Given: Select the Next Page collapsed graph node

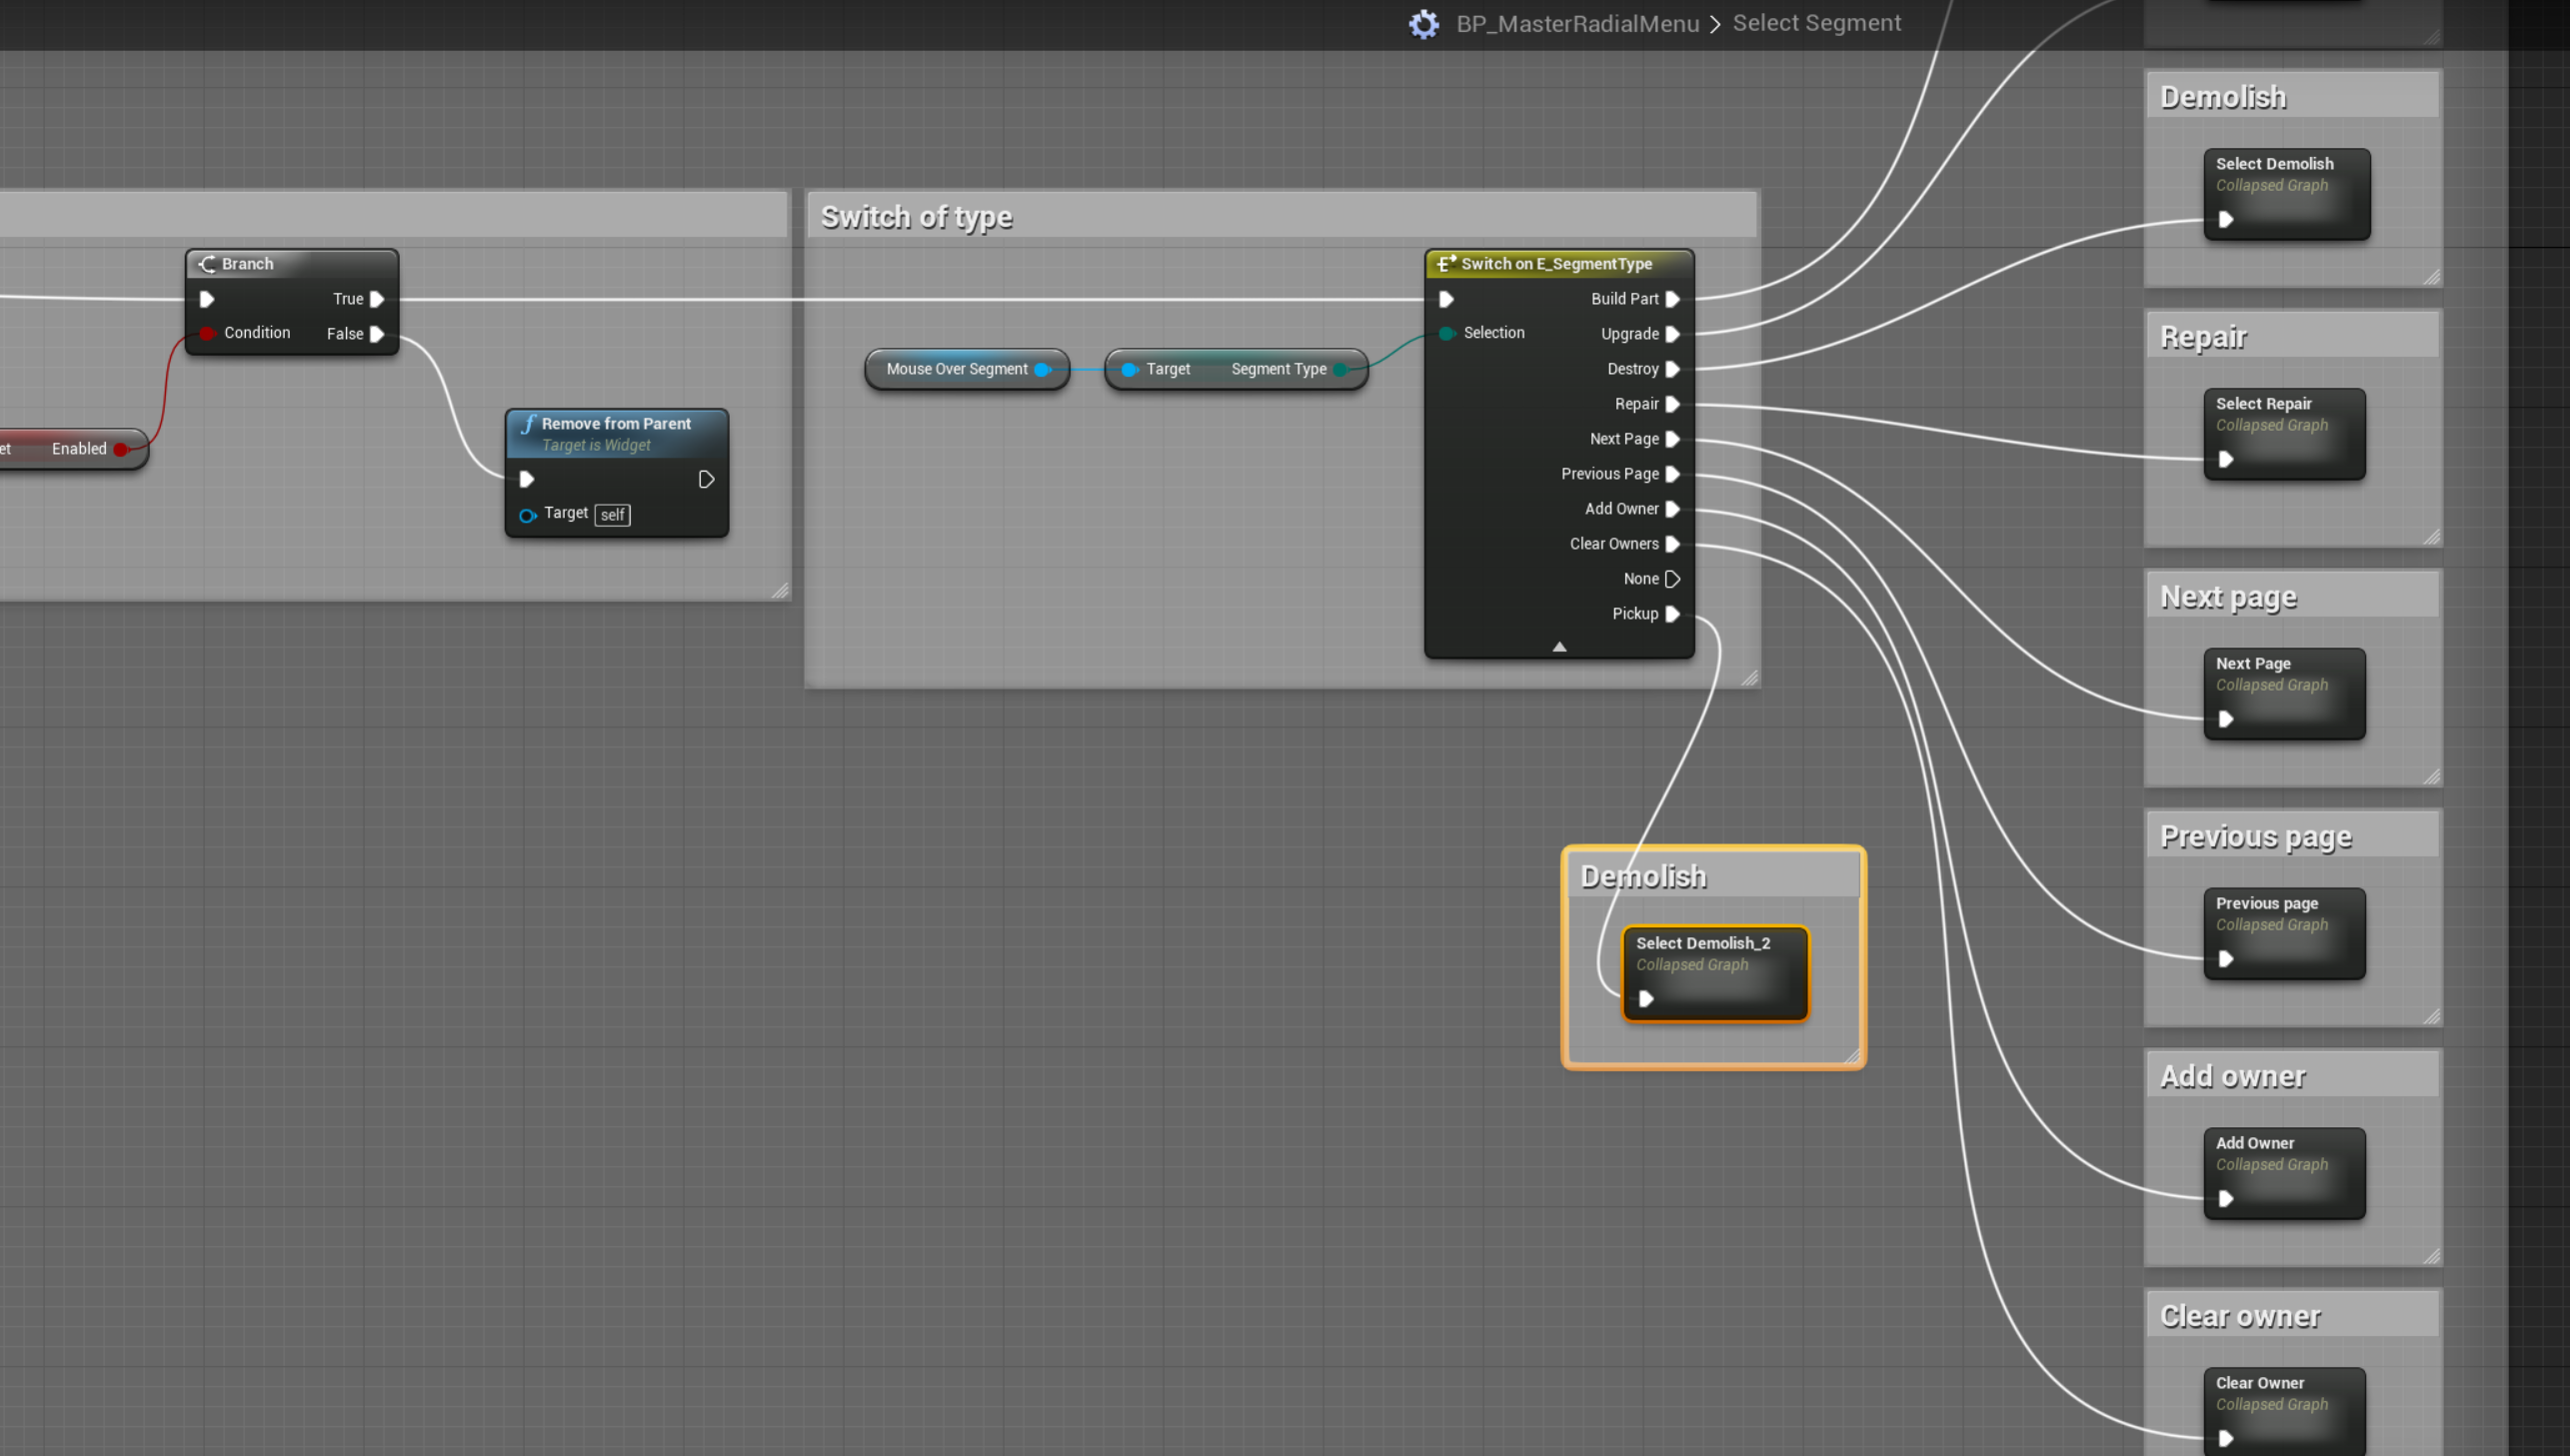Looking at the screenshot, I should click(x=2284, y=694).
